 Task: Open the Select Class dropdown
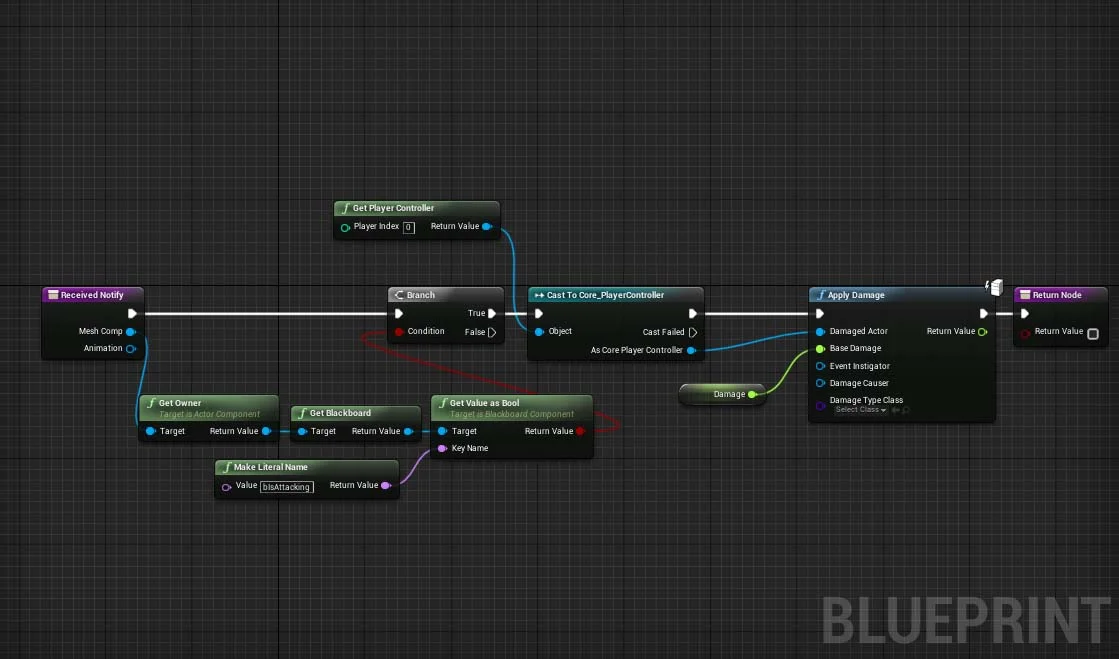point(861,410)
